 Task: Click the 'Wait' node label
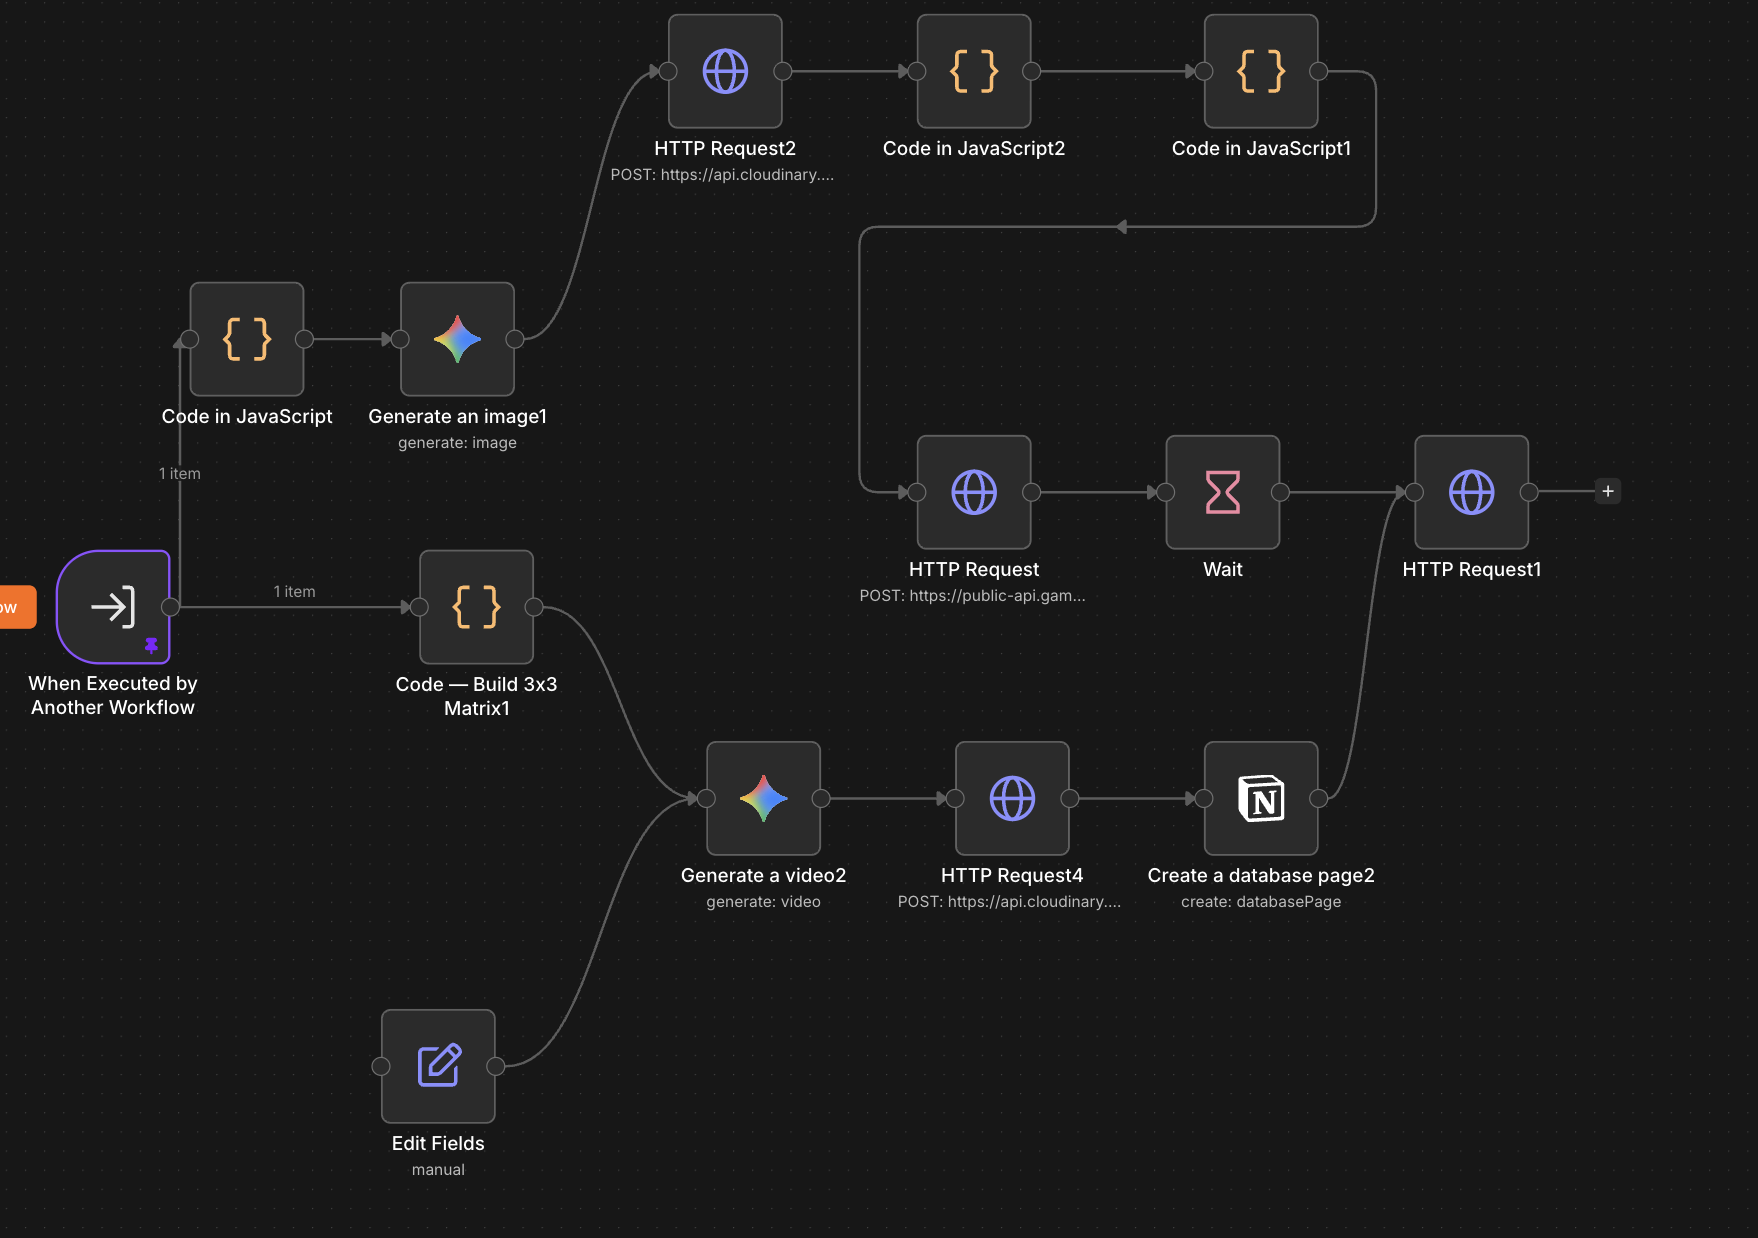1223,569
